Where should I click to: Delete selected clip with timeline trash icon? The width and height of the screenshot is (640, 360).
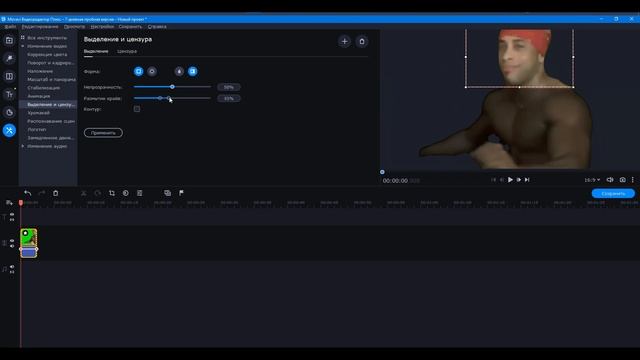pos(56,193)
